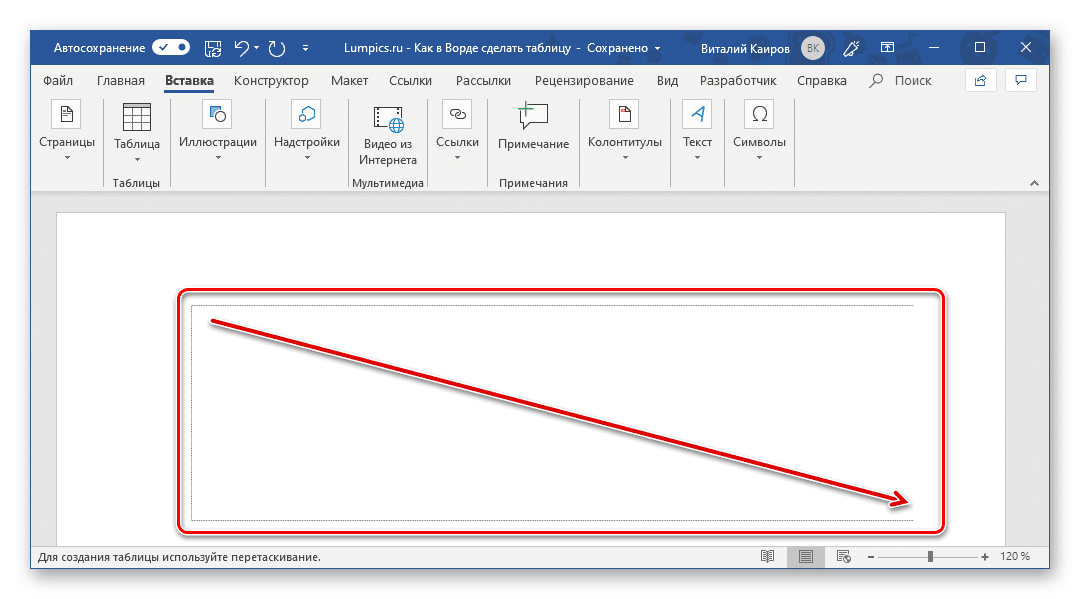This screenshot has width=1080, height=599.
Task: Expand the Надстройки dropdown arrow
Action: 307,158
